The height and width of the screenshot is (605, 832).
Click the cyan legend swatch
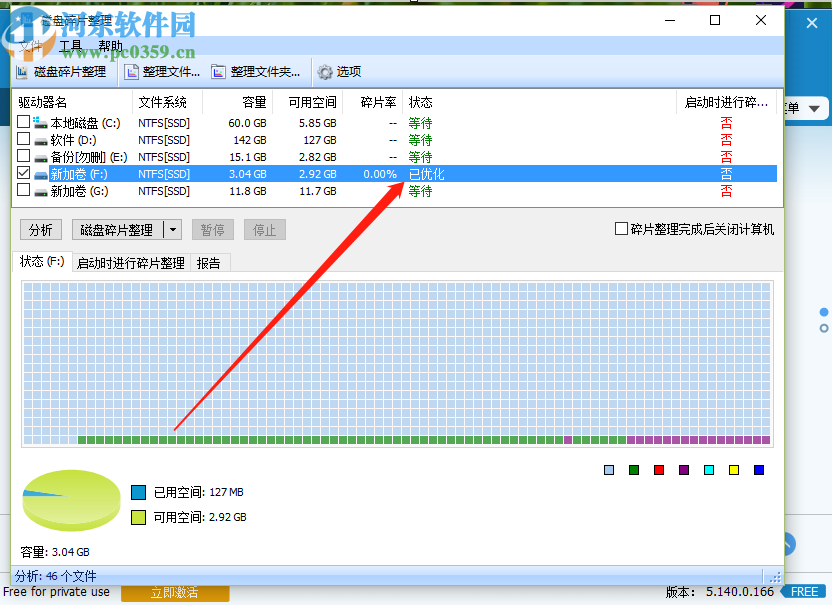point(709,470)
